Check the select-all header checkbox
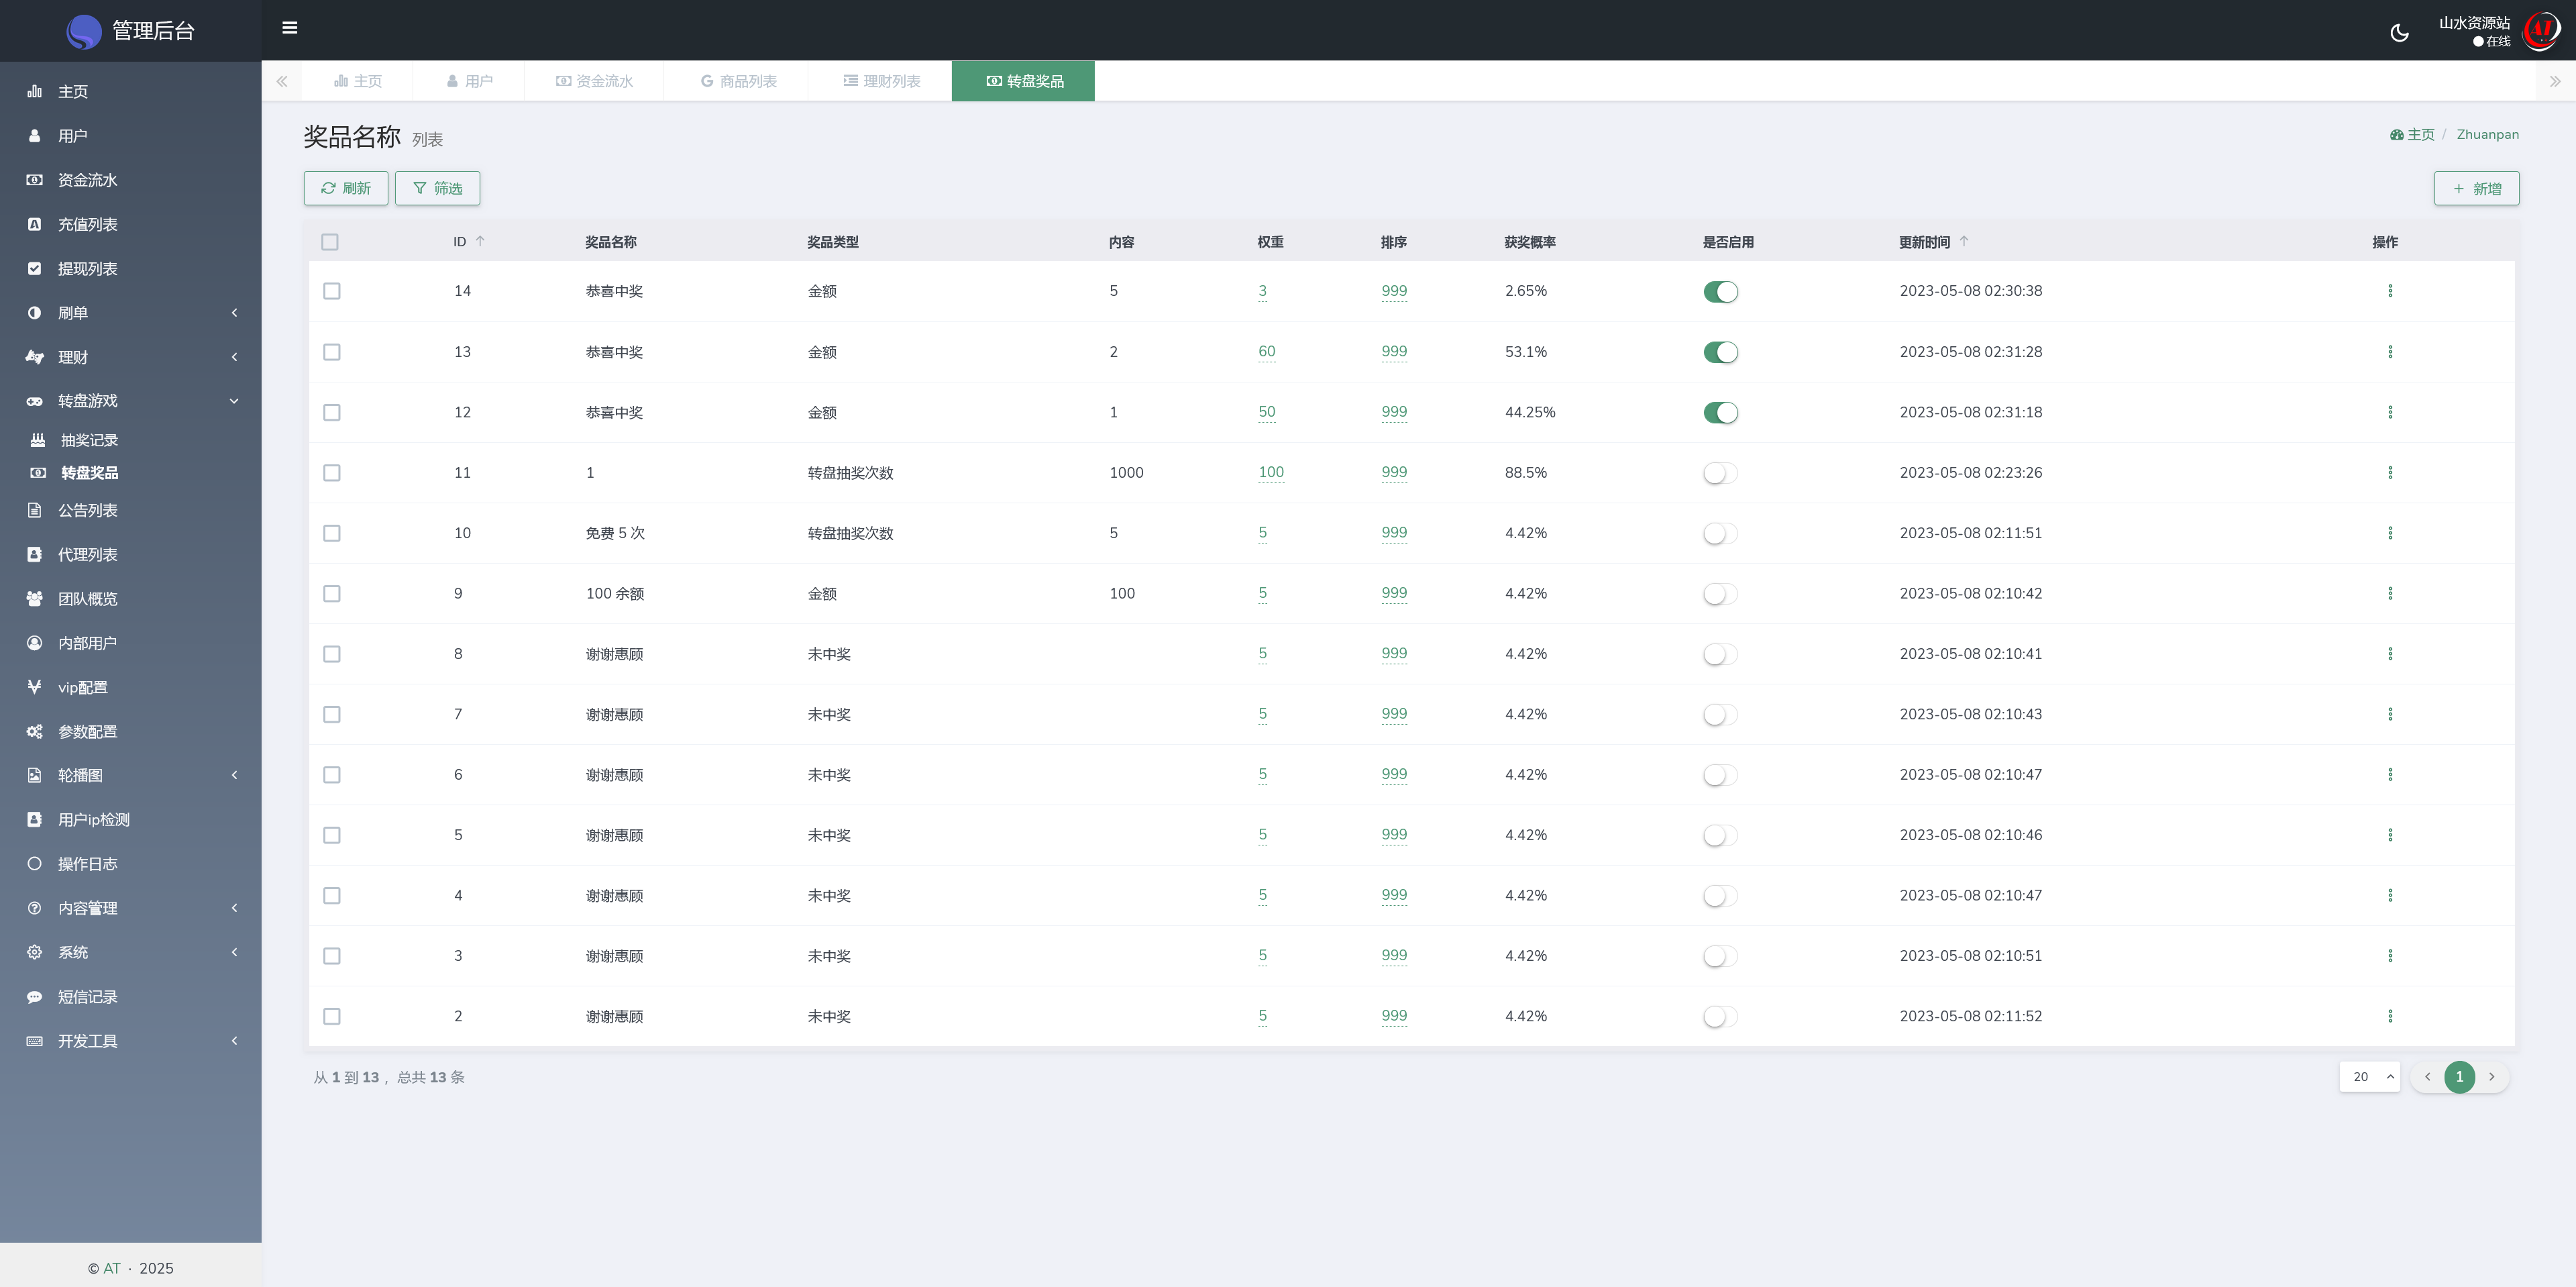The image size is (2576, 1287). click(330, 242)
